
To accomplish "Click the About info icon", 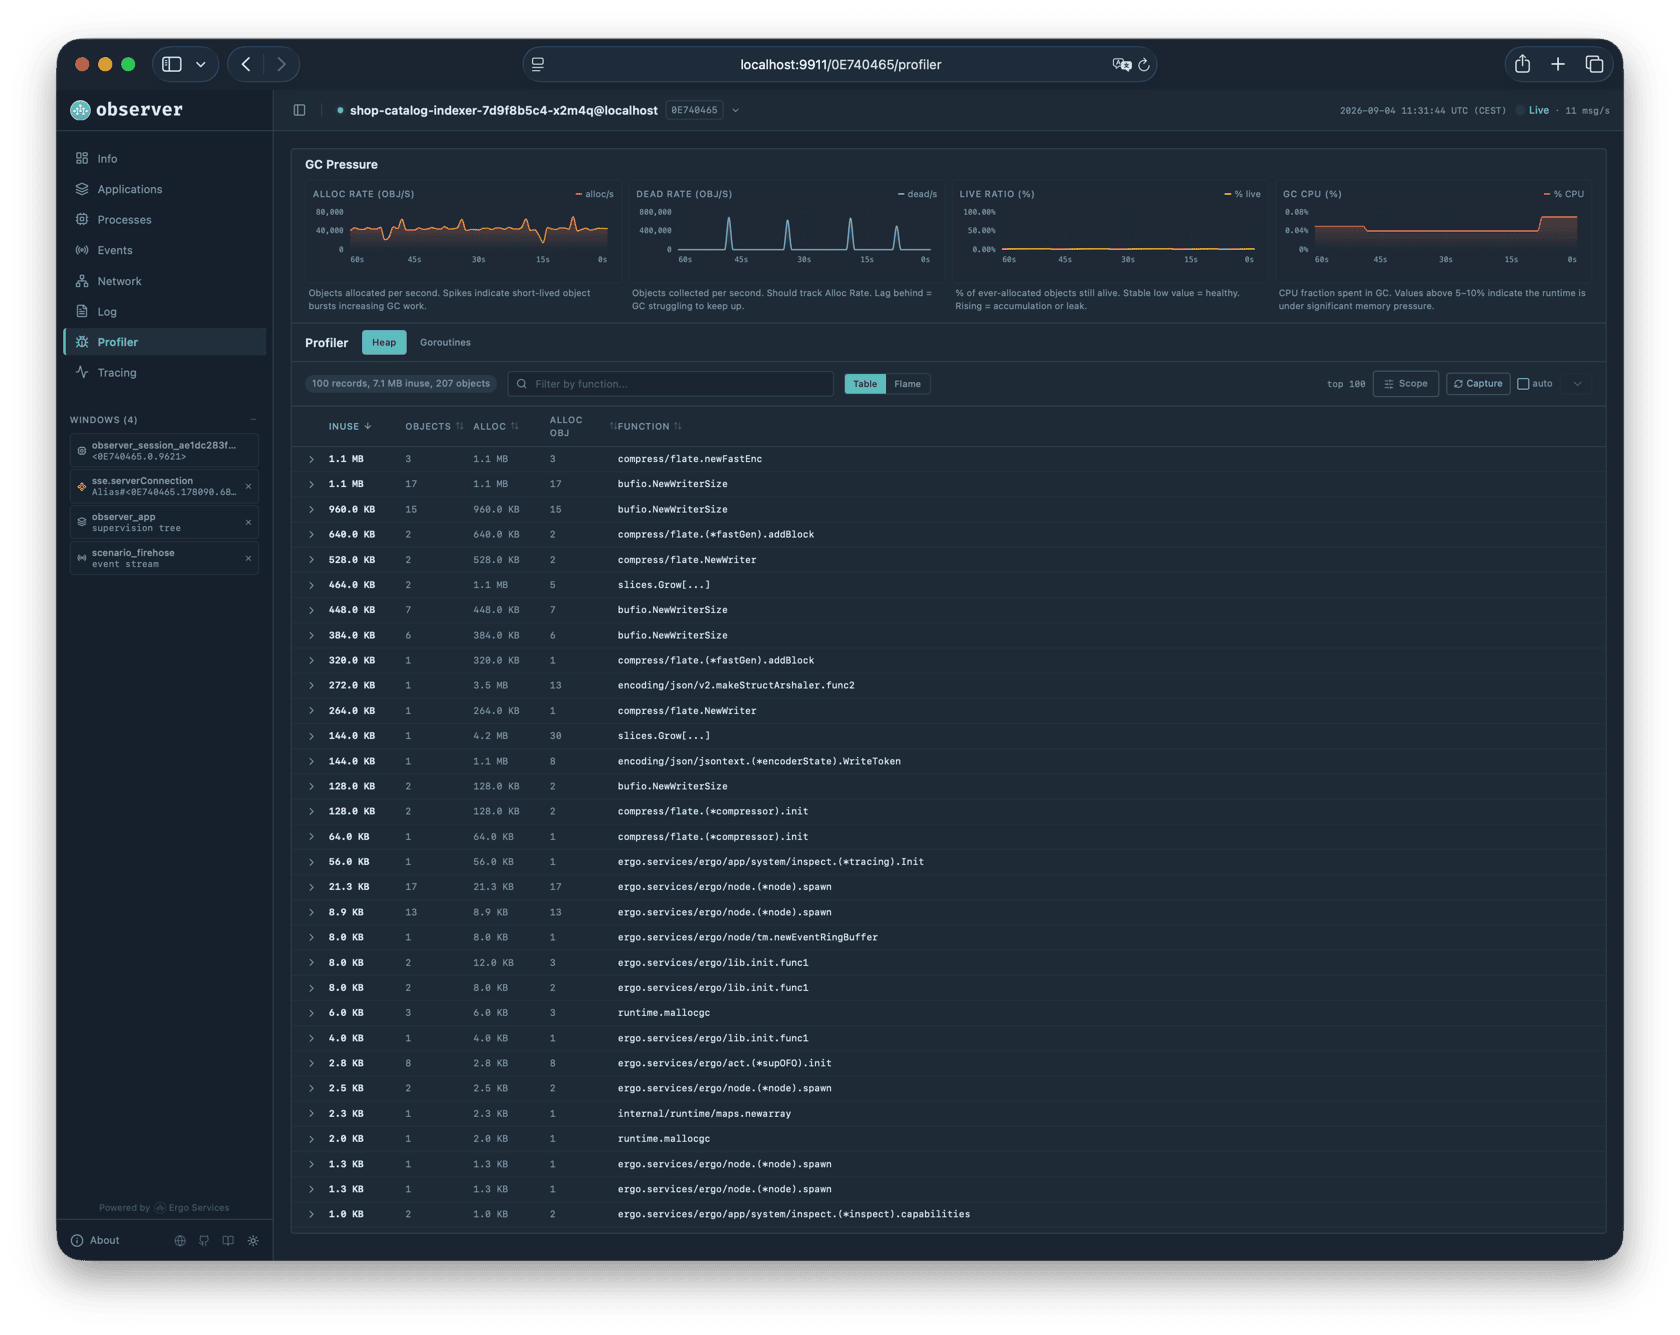I will (x=77, y=1241).
